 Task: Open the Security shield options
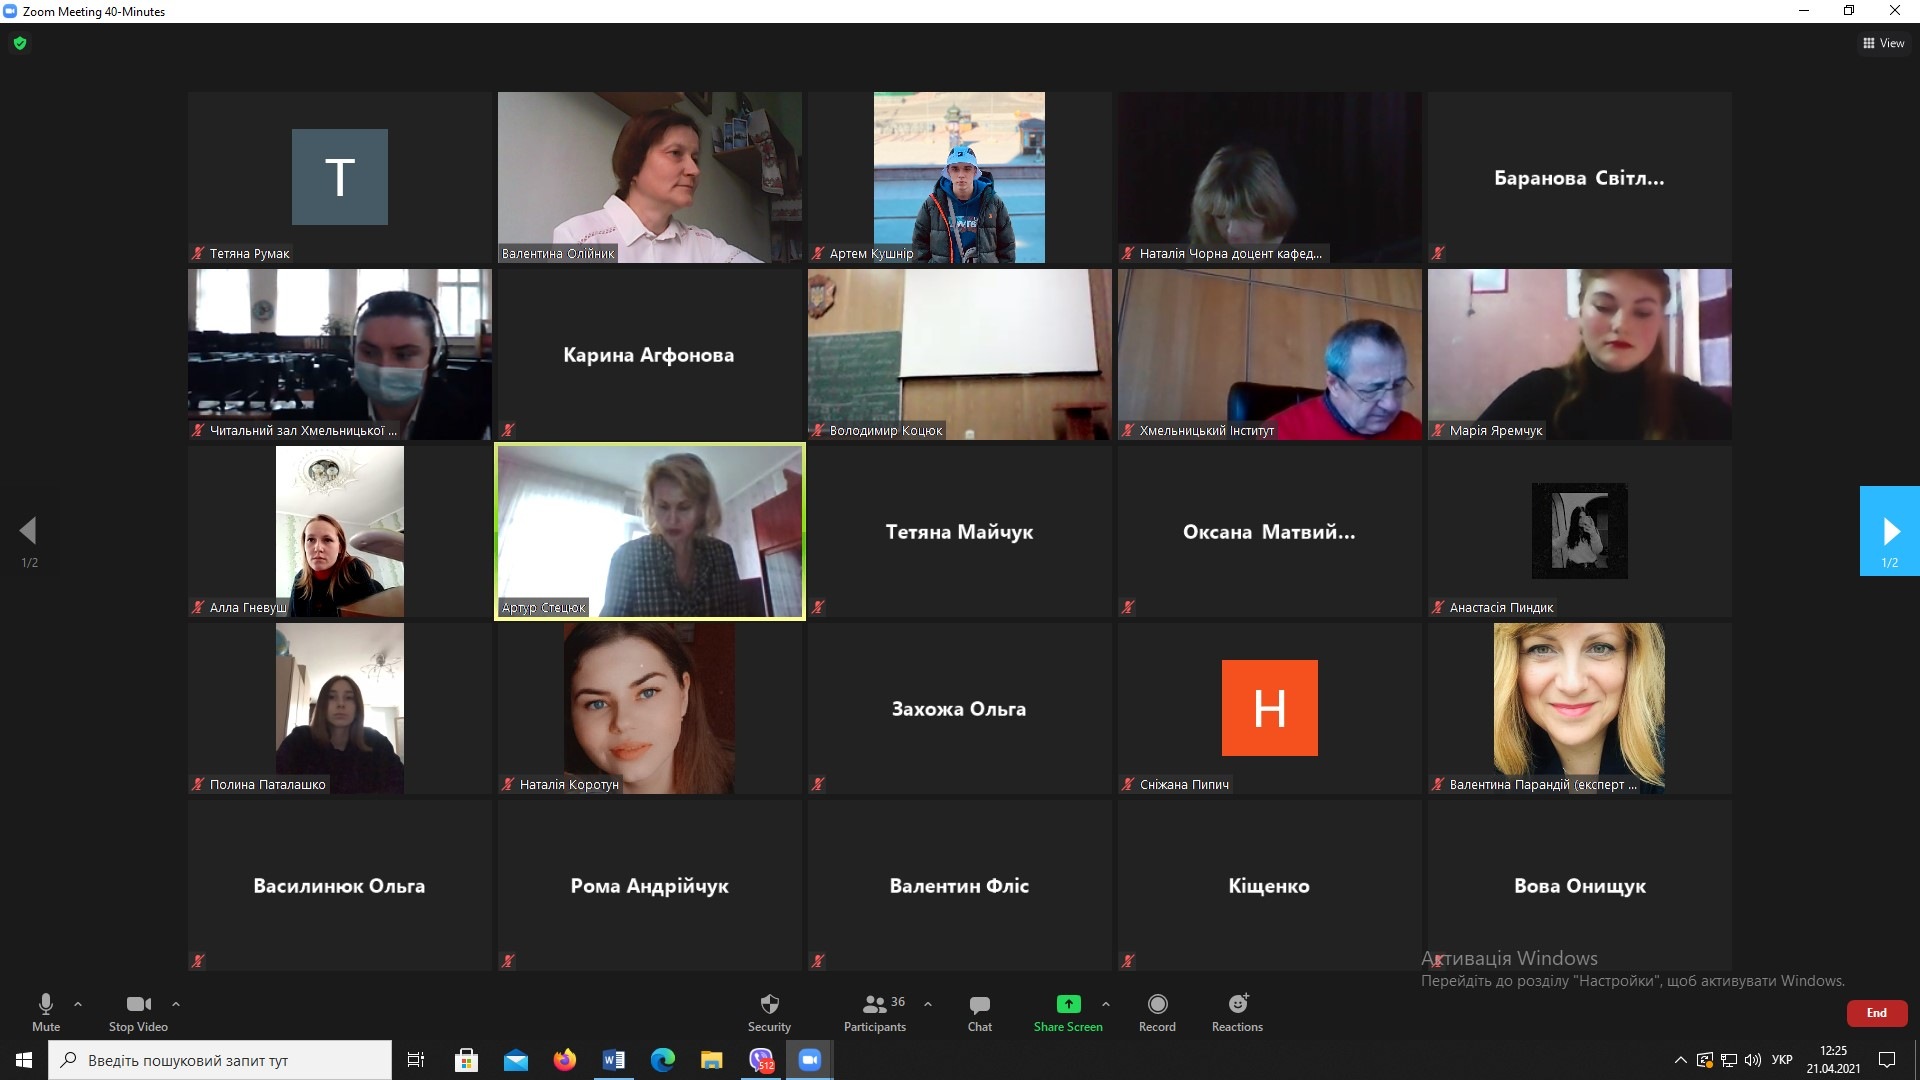point(769,1011)
